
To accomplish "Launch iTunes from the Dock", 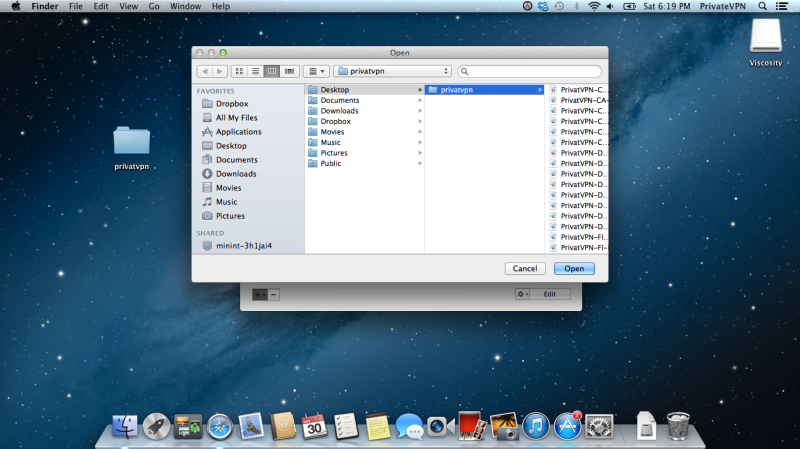I will click(x=538, y=426).
